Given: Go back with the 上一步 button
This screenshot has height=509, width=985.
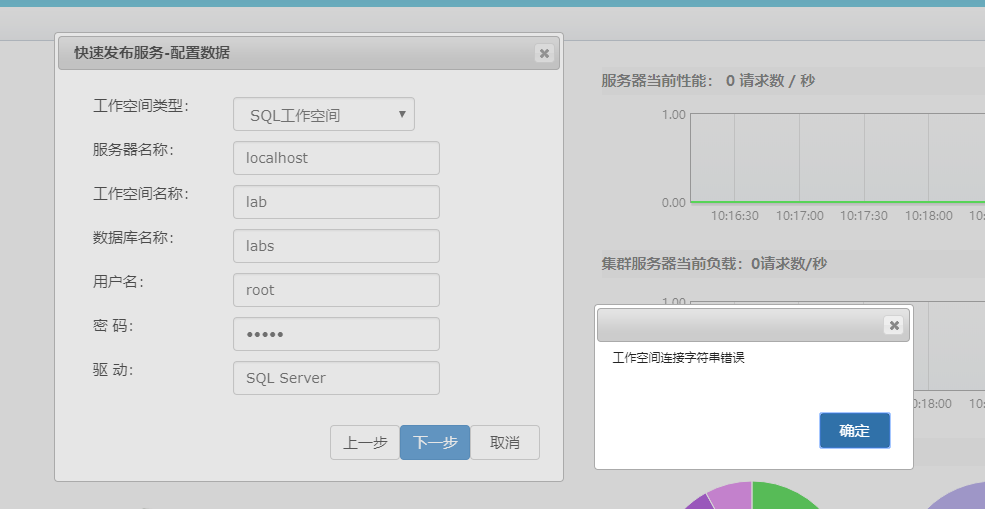Looking at the screenshot, I should (x=365, y=442).
